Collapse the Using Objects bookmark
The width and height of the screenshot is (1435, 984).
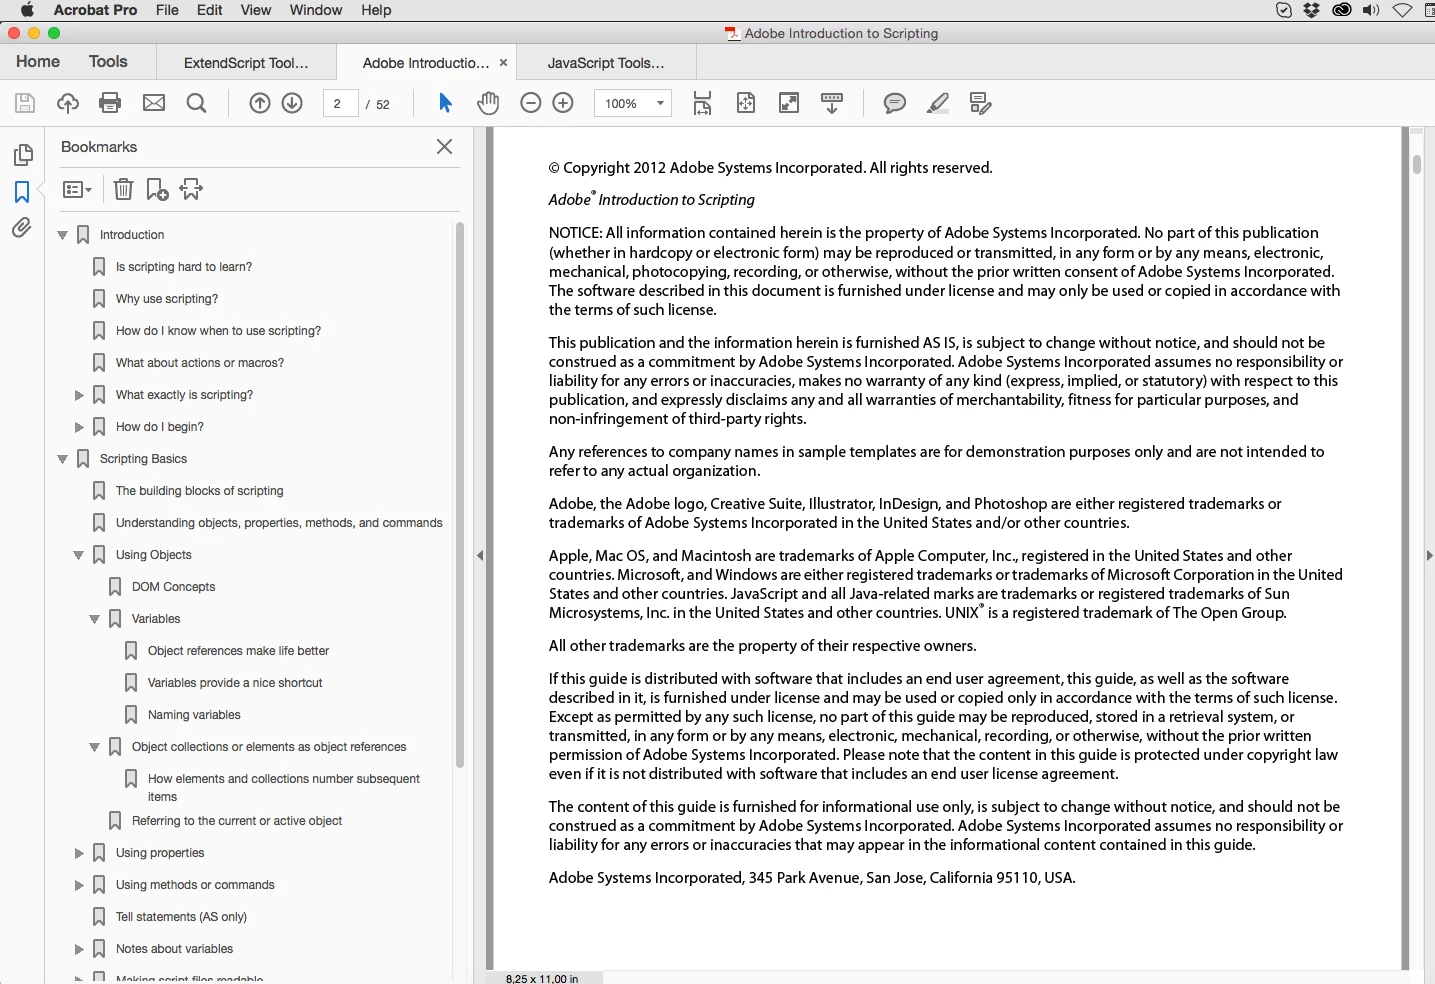point(79,555)
